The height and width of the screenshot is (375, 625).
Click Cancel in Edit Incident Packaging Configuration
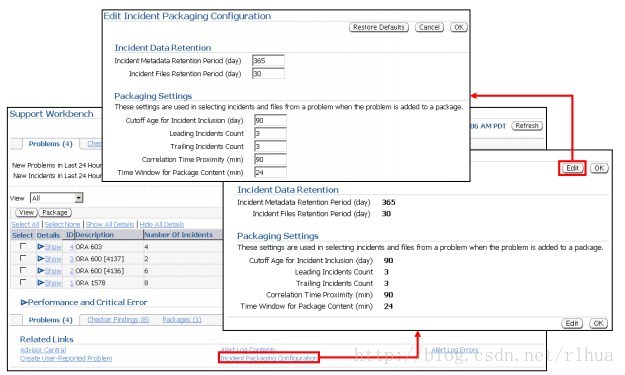(x=429, y=27)
